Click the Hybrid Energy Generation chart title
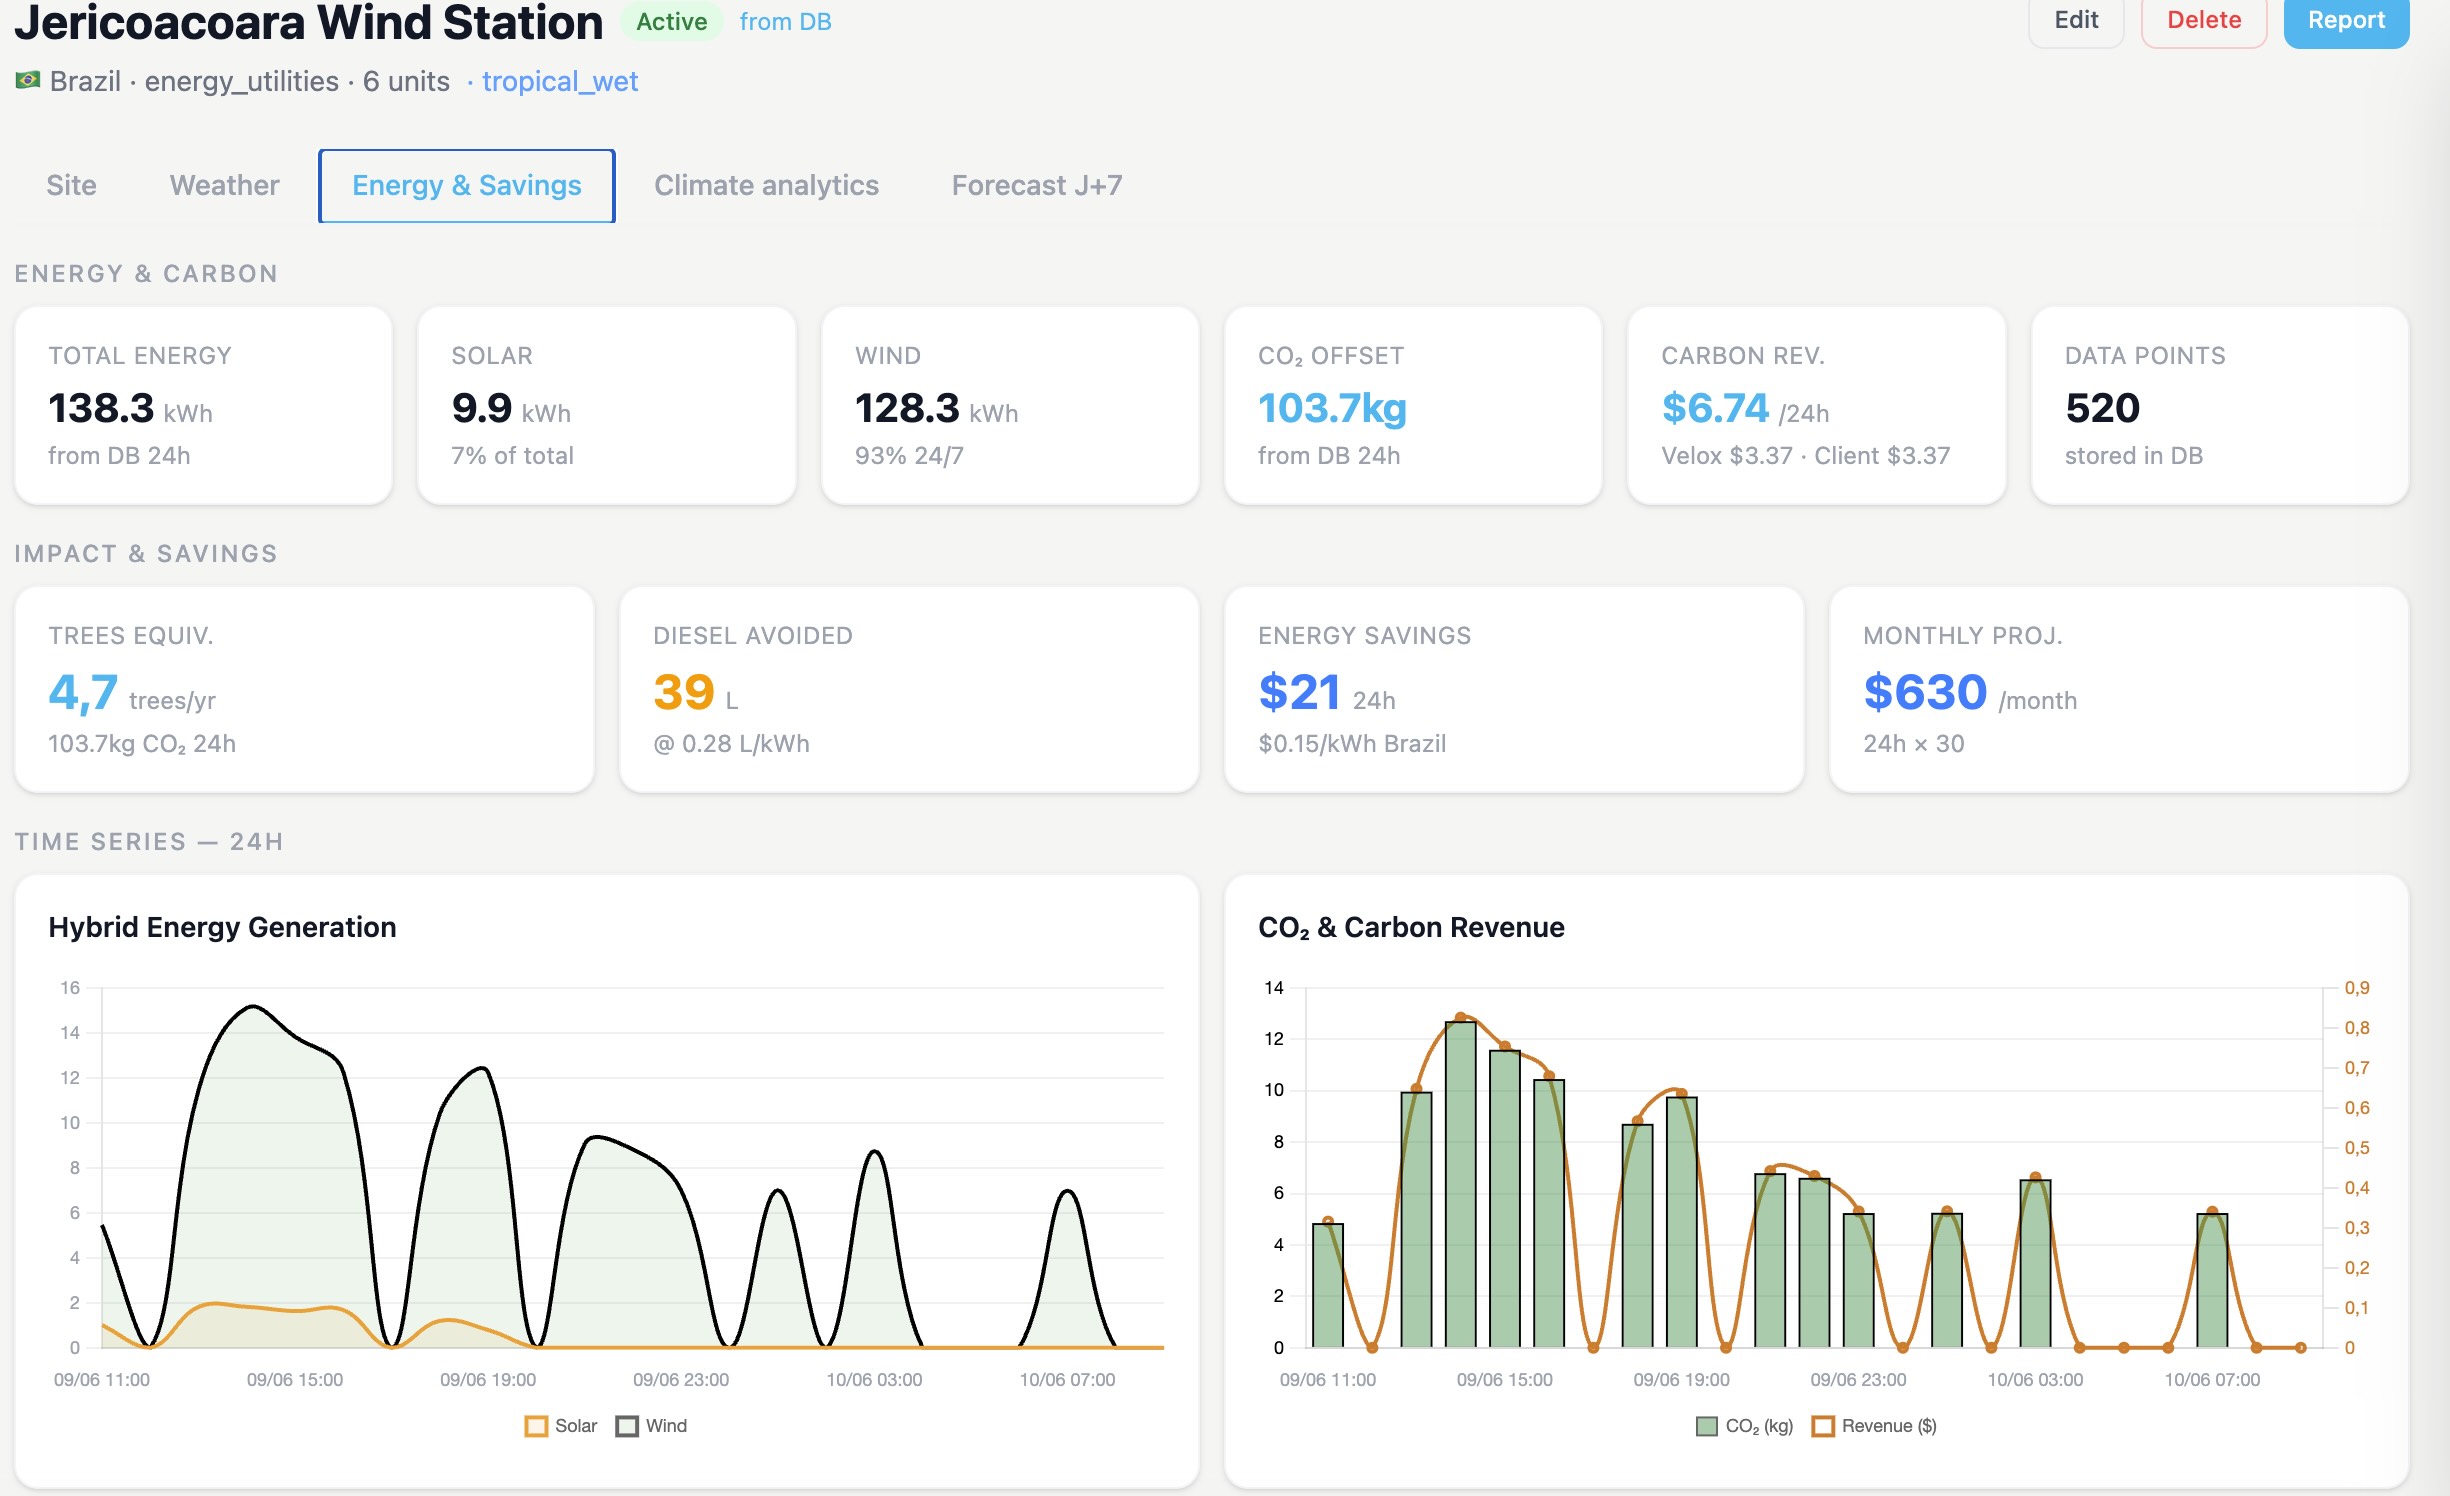Viewport: 2450px width, 1496px height. tap(222, 927)
